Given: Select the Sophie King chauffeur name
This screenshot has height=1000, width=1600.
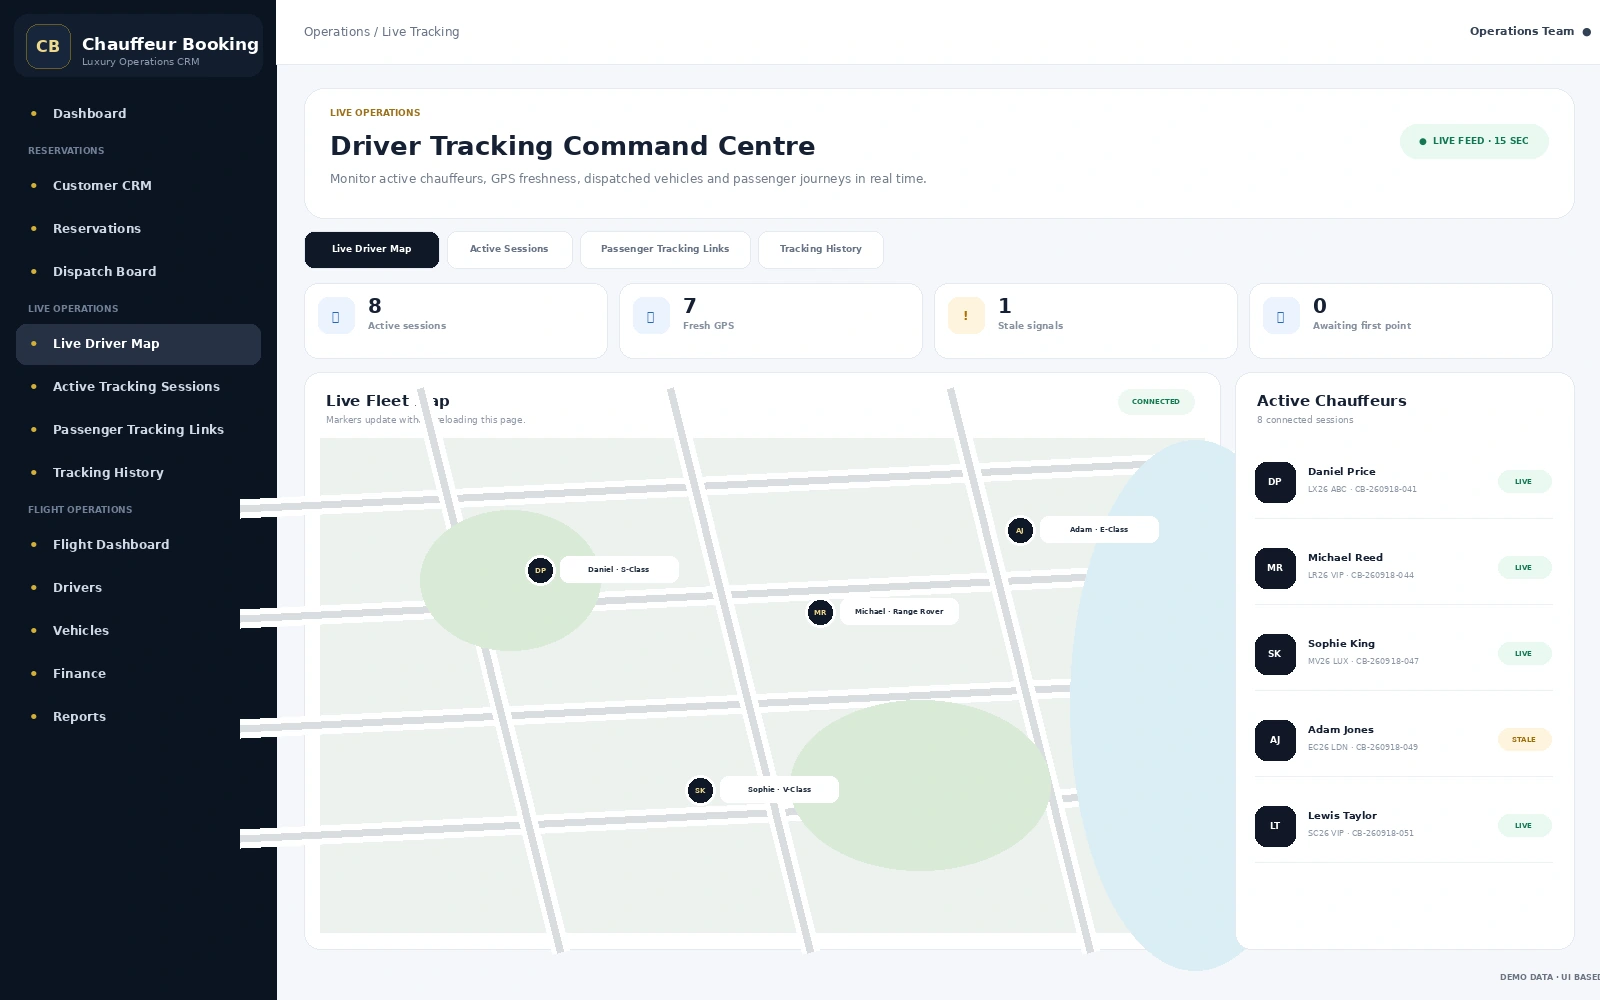Looking at the screenshot, I should [x=1341, y=644].
